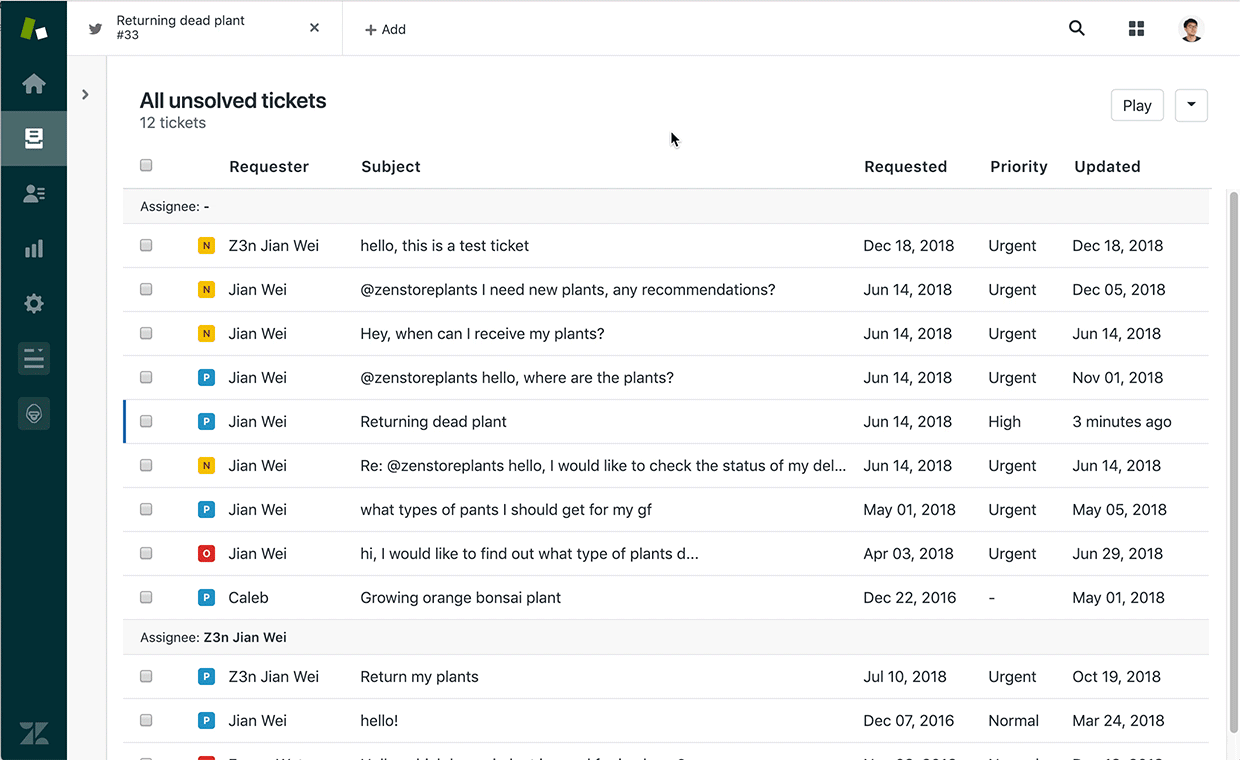Expand the views list side panel
This screenshot has height=760, width=1240.
coord(85,95)
